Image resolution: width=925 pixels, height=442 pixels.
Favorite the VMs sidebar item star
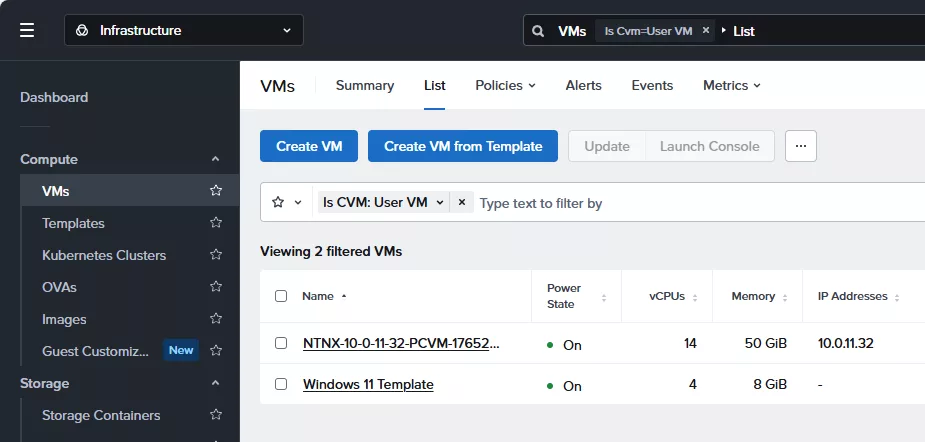tap(216, 191)
